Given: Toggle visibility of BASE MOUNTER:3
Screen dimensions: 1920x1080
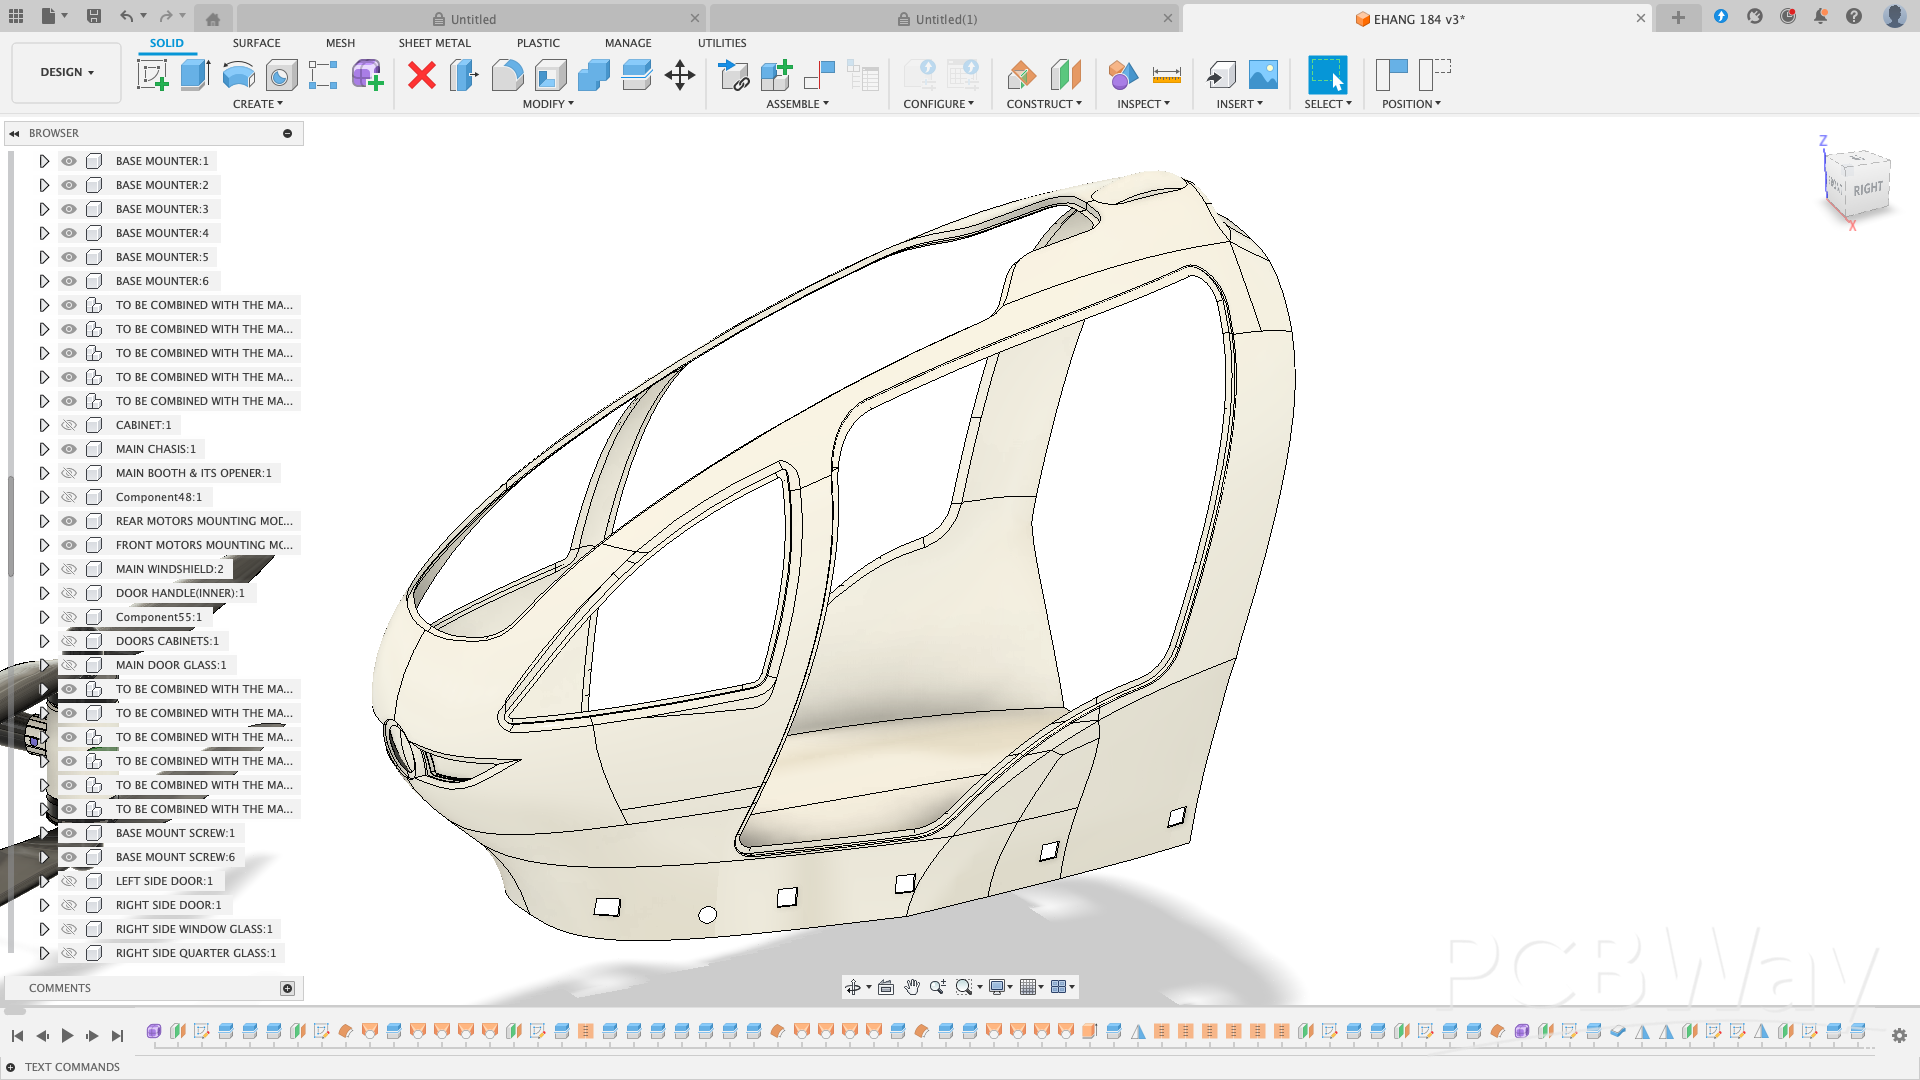Looking at the screenshot, I should (x=69, y=209).
